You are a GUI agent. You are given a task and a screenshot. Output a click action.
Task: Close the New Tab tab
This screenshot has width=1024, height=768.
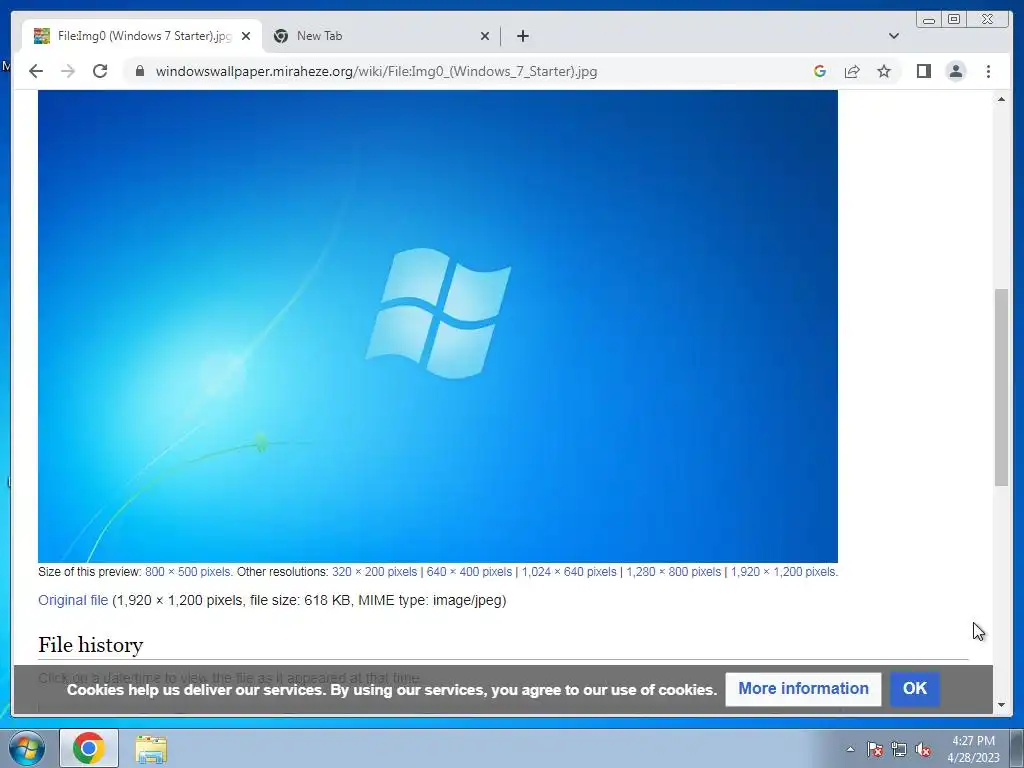pyautogui.click(x=485, y=36)
